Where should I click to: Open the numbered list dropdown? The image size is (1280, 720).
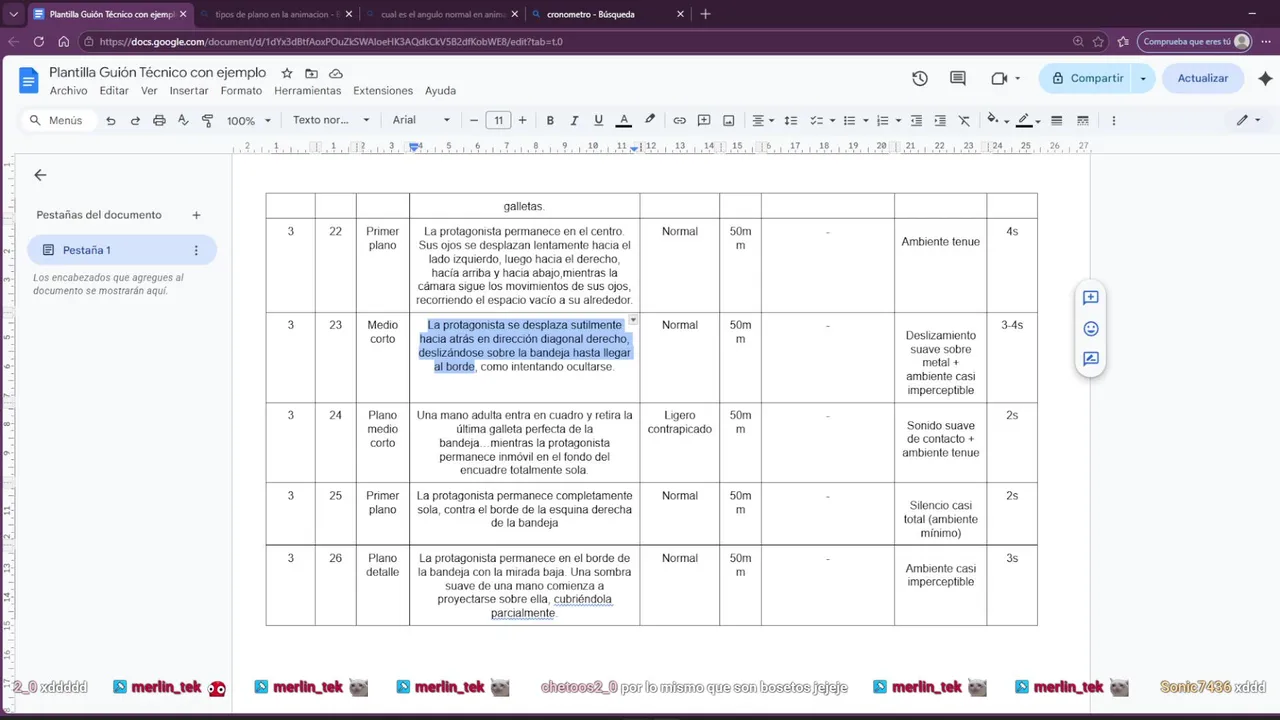coord(887,120)
